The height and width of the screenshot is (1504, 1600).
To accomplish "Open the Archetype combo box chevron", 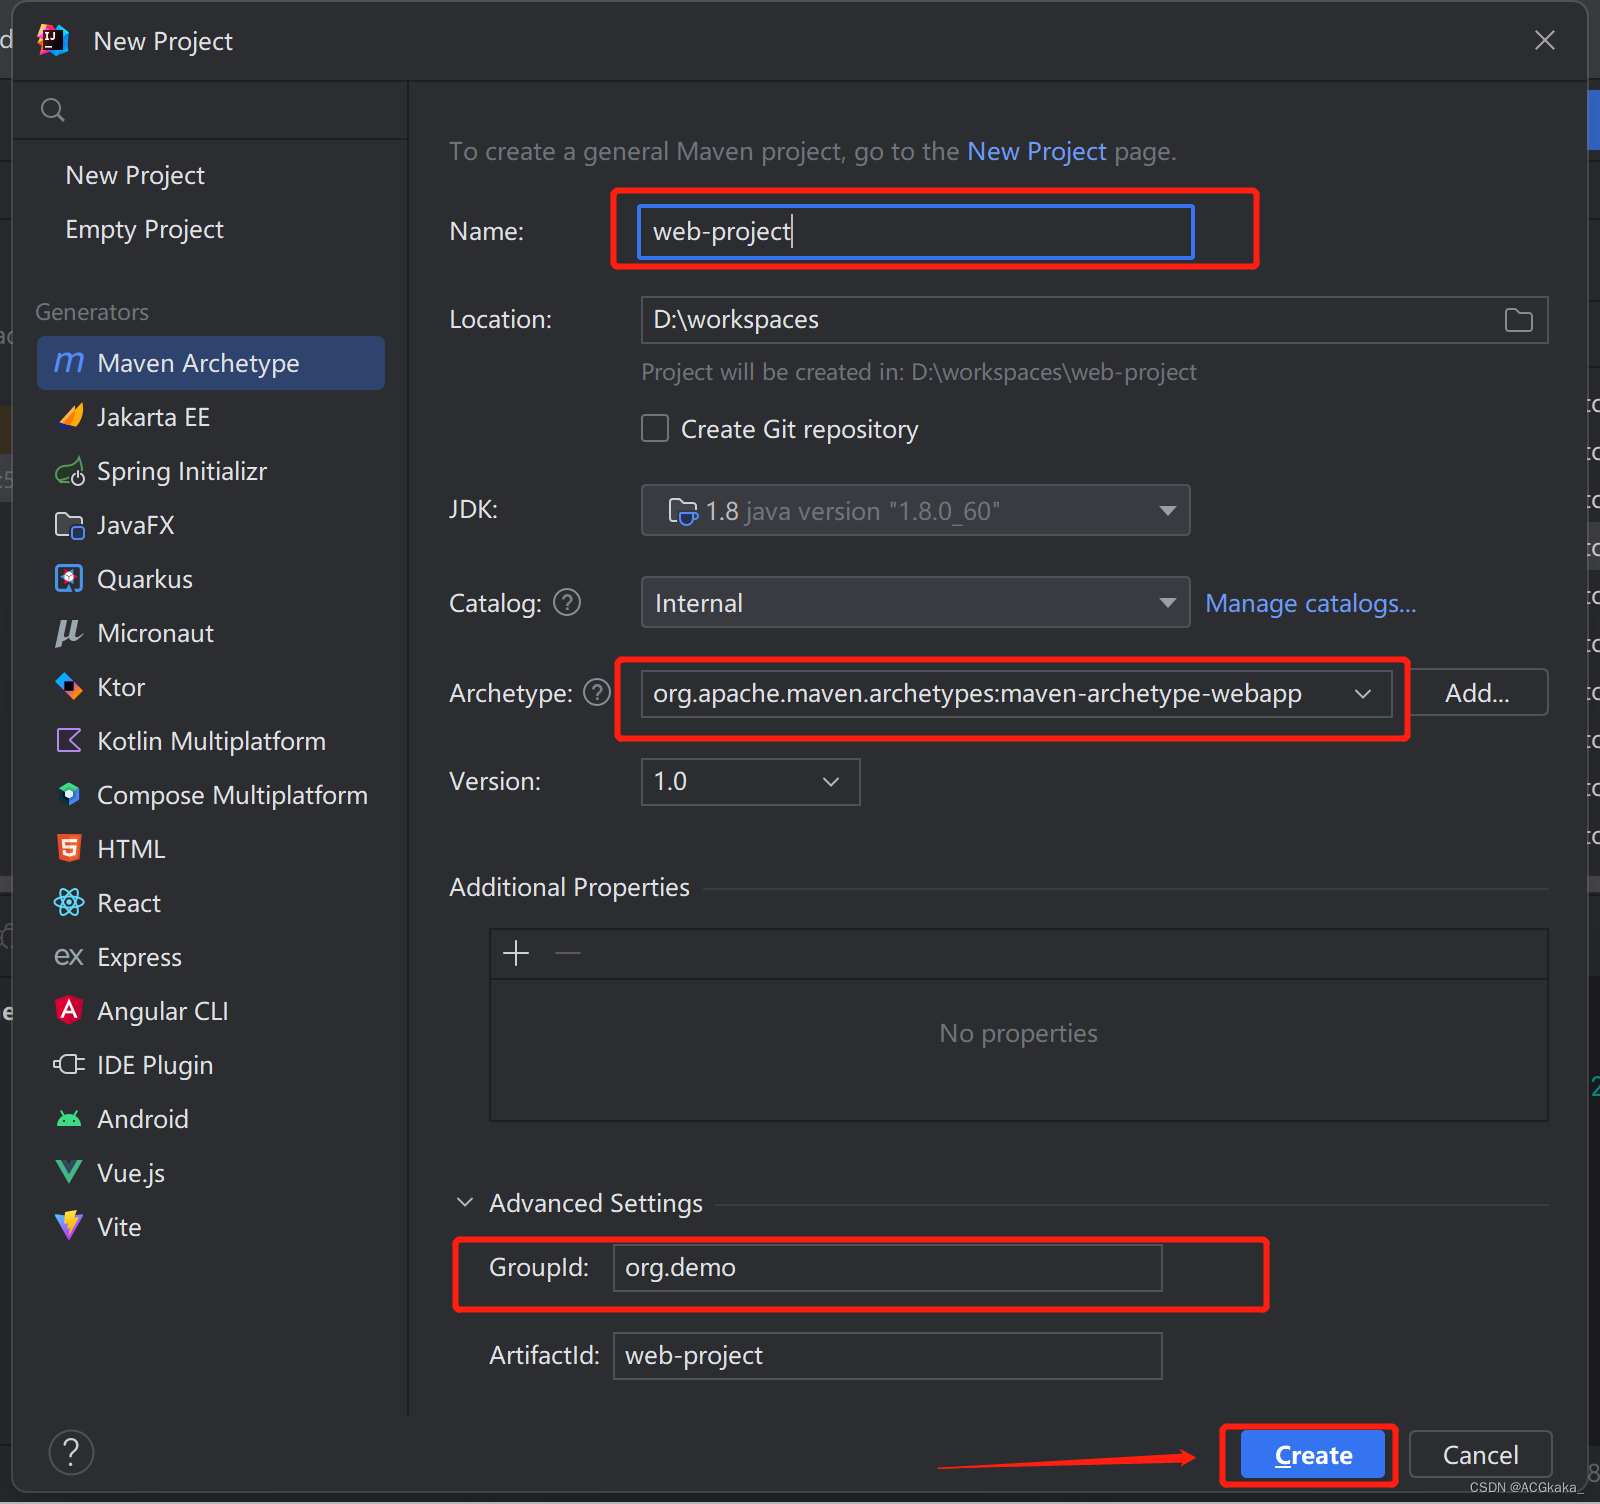I will (x=1363, y=693).
